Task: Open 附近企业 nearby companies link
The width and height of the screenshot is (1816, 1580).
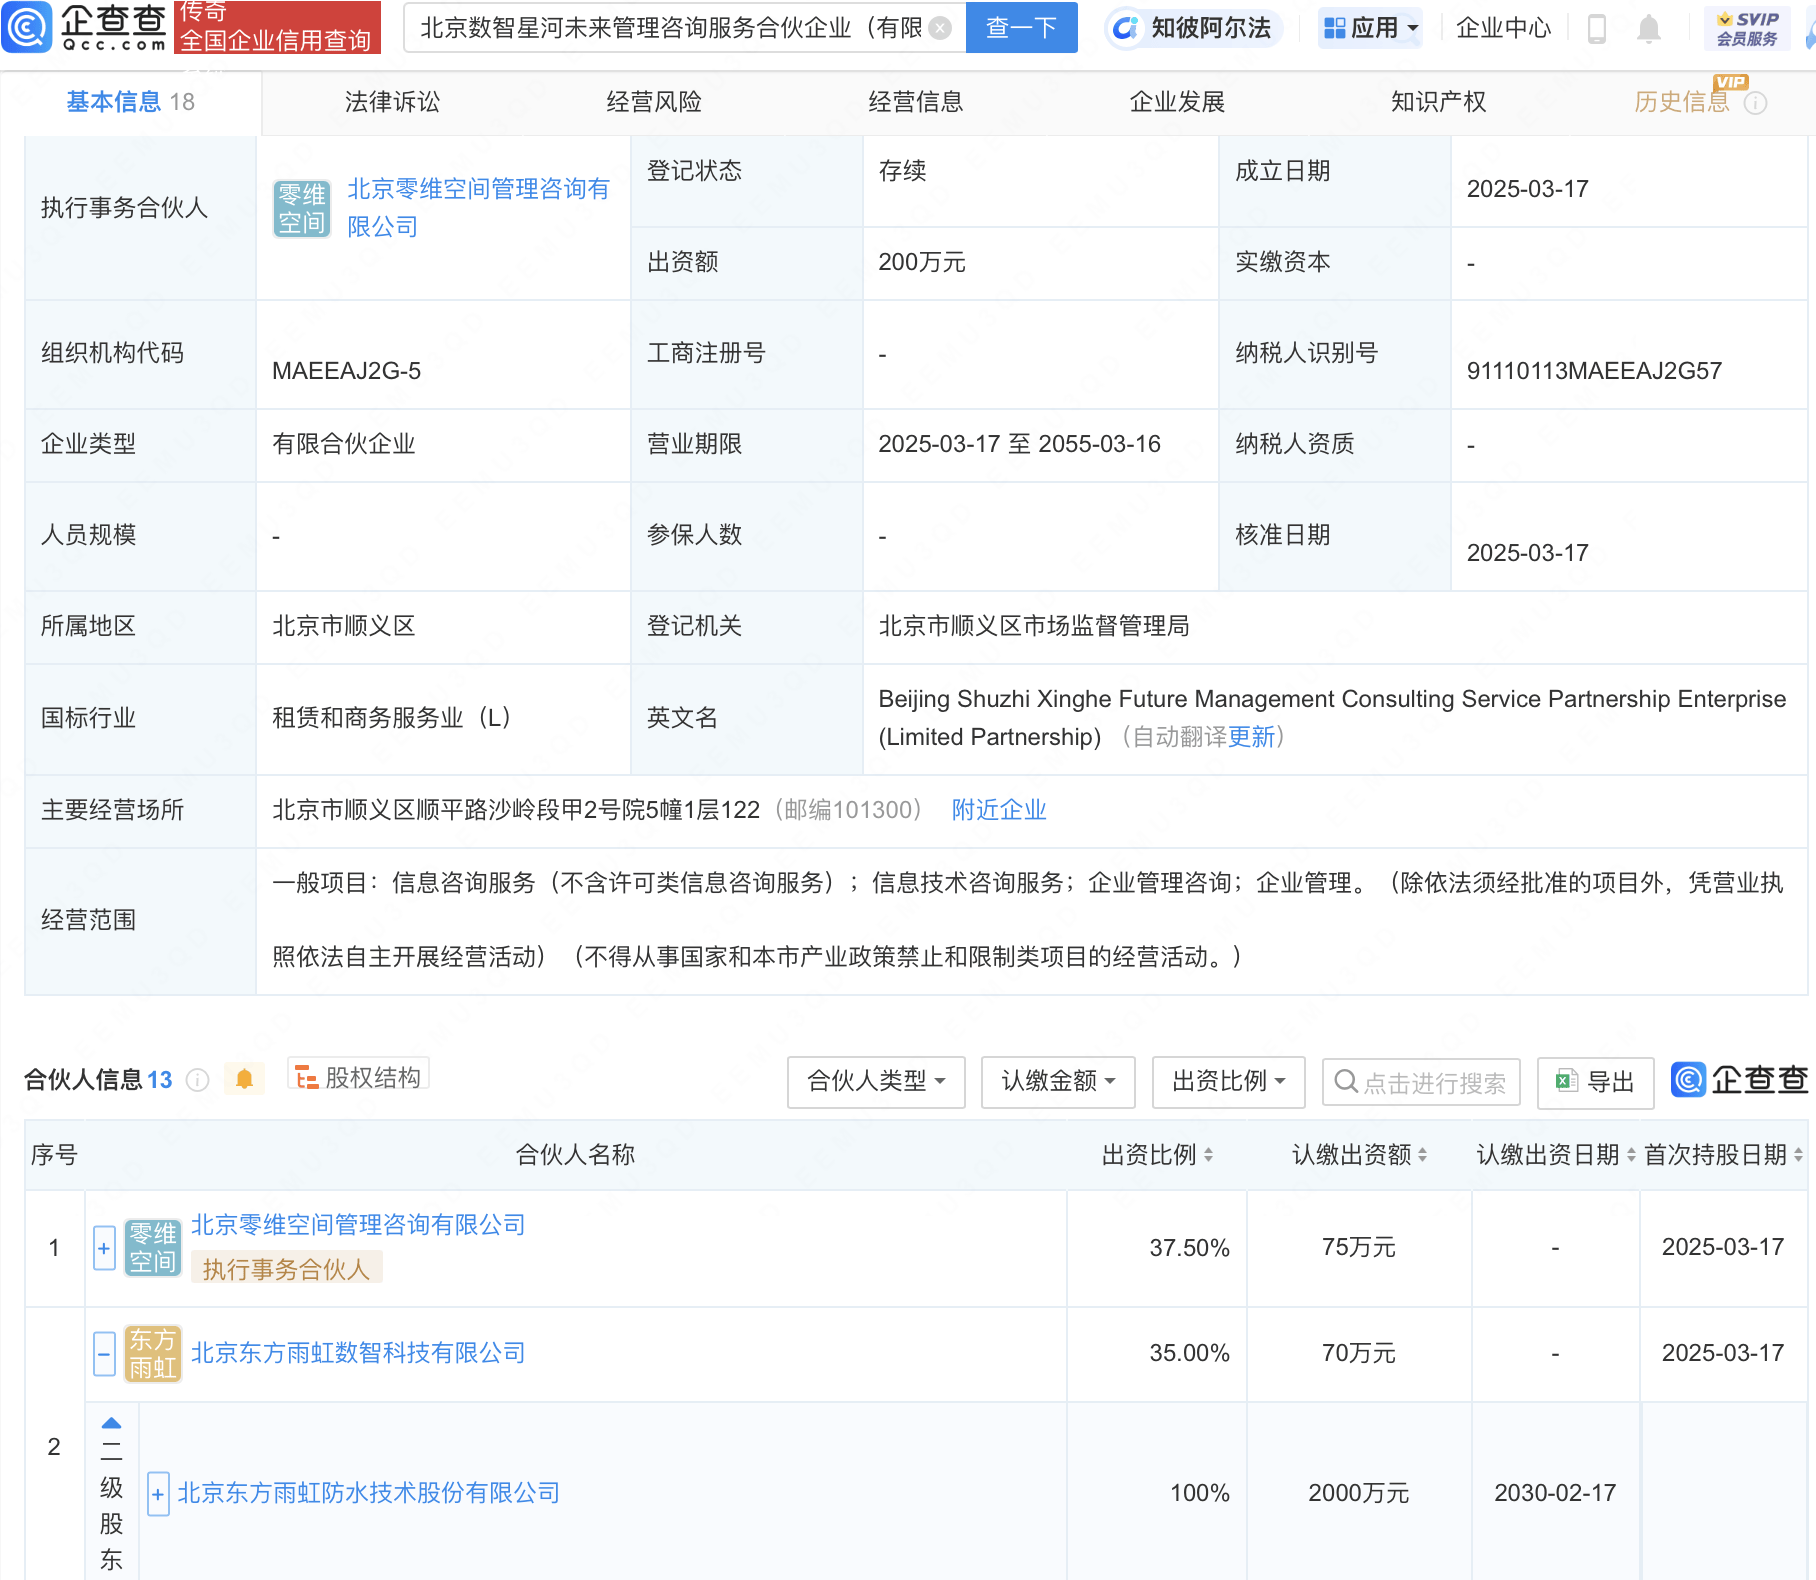Action: [x=999, y=810]
